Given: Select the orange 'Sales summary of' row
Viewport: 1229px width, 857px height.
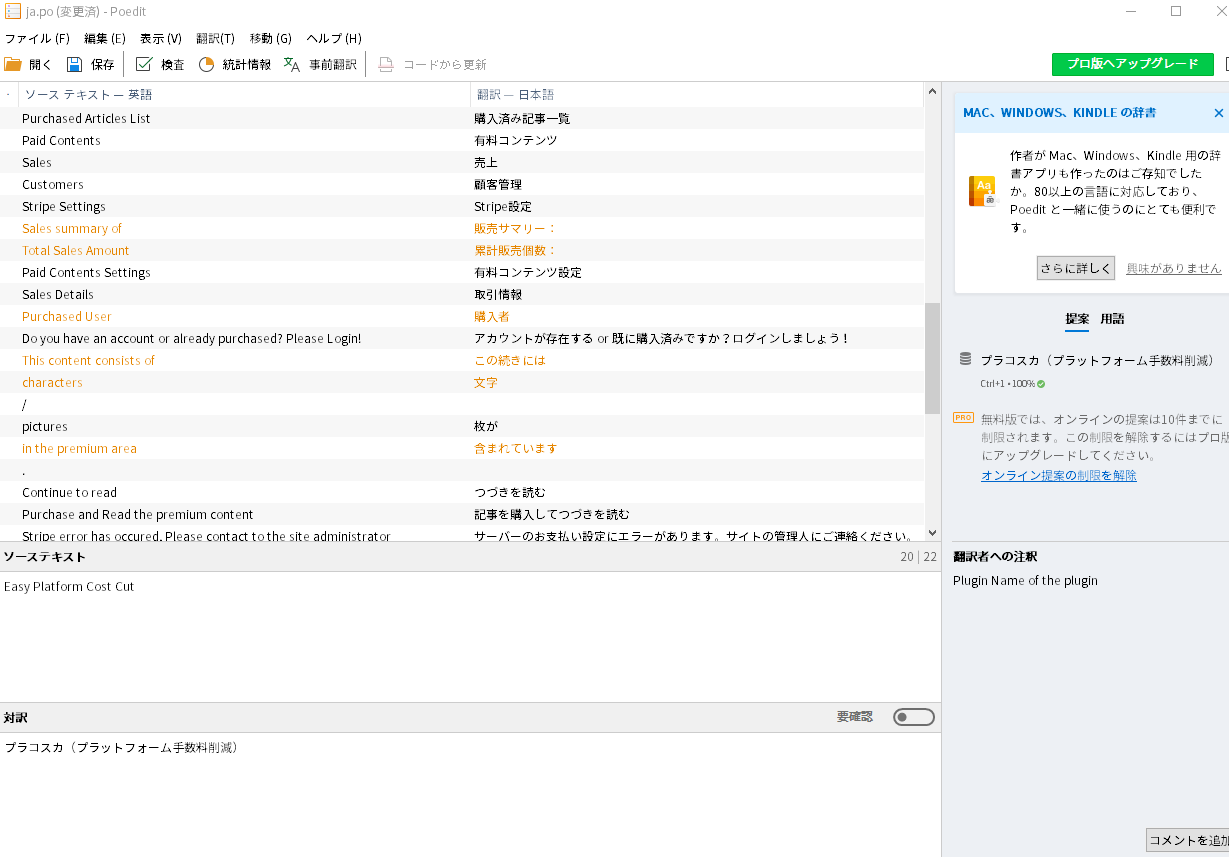Looking at the screenshot, I should point(462,228).
